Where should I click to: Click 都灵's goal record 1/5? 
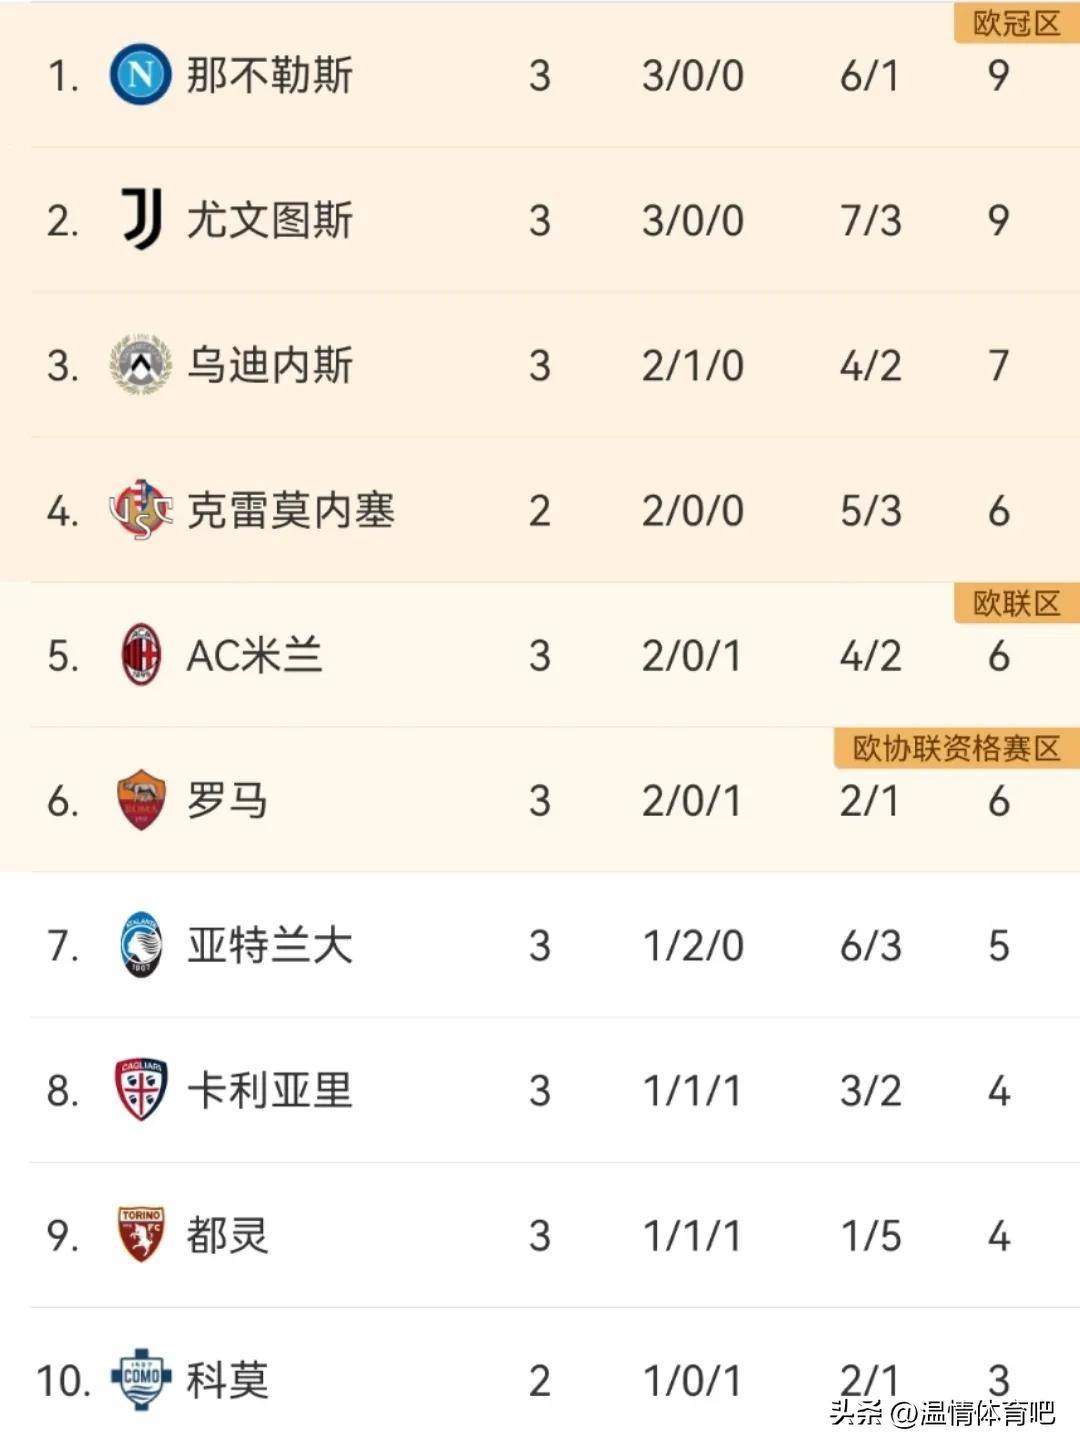tap(869, 1235)
